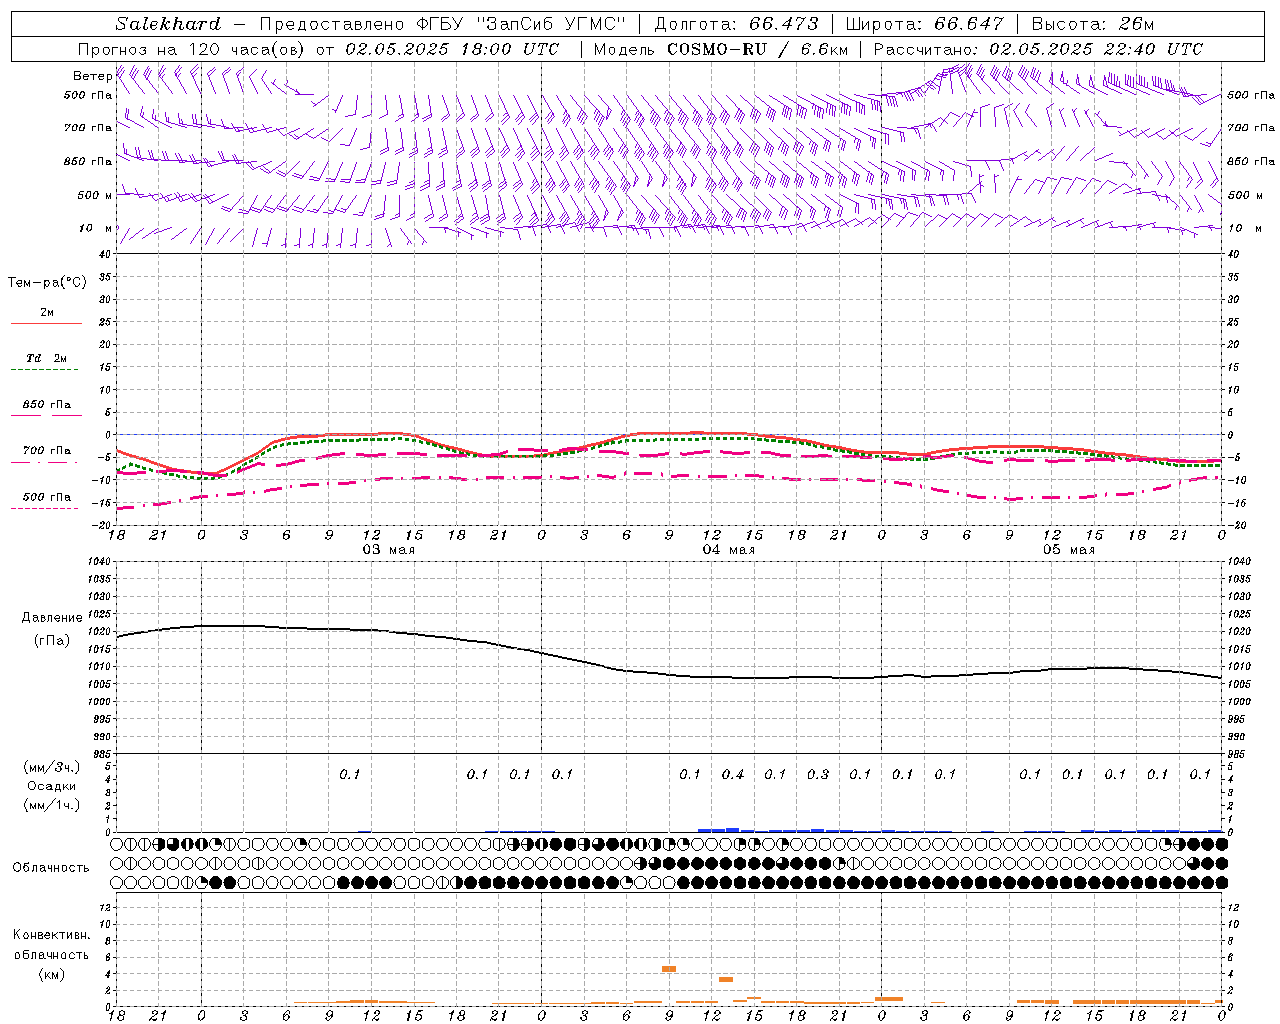The image size is (1280, 1024).
Task: Click the "Давление" pressure panel label
Action: tap(52, 618)
